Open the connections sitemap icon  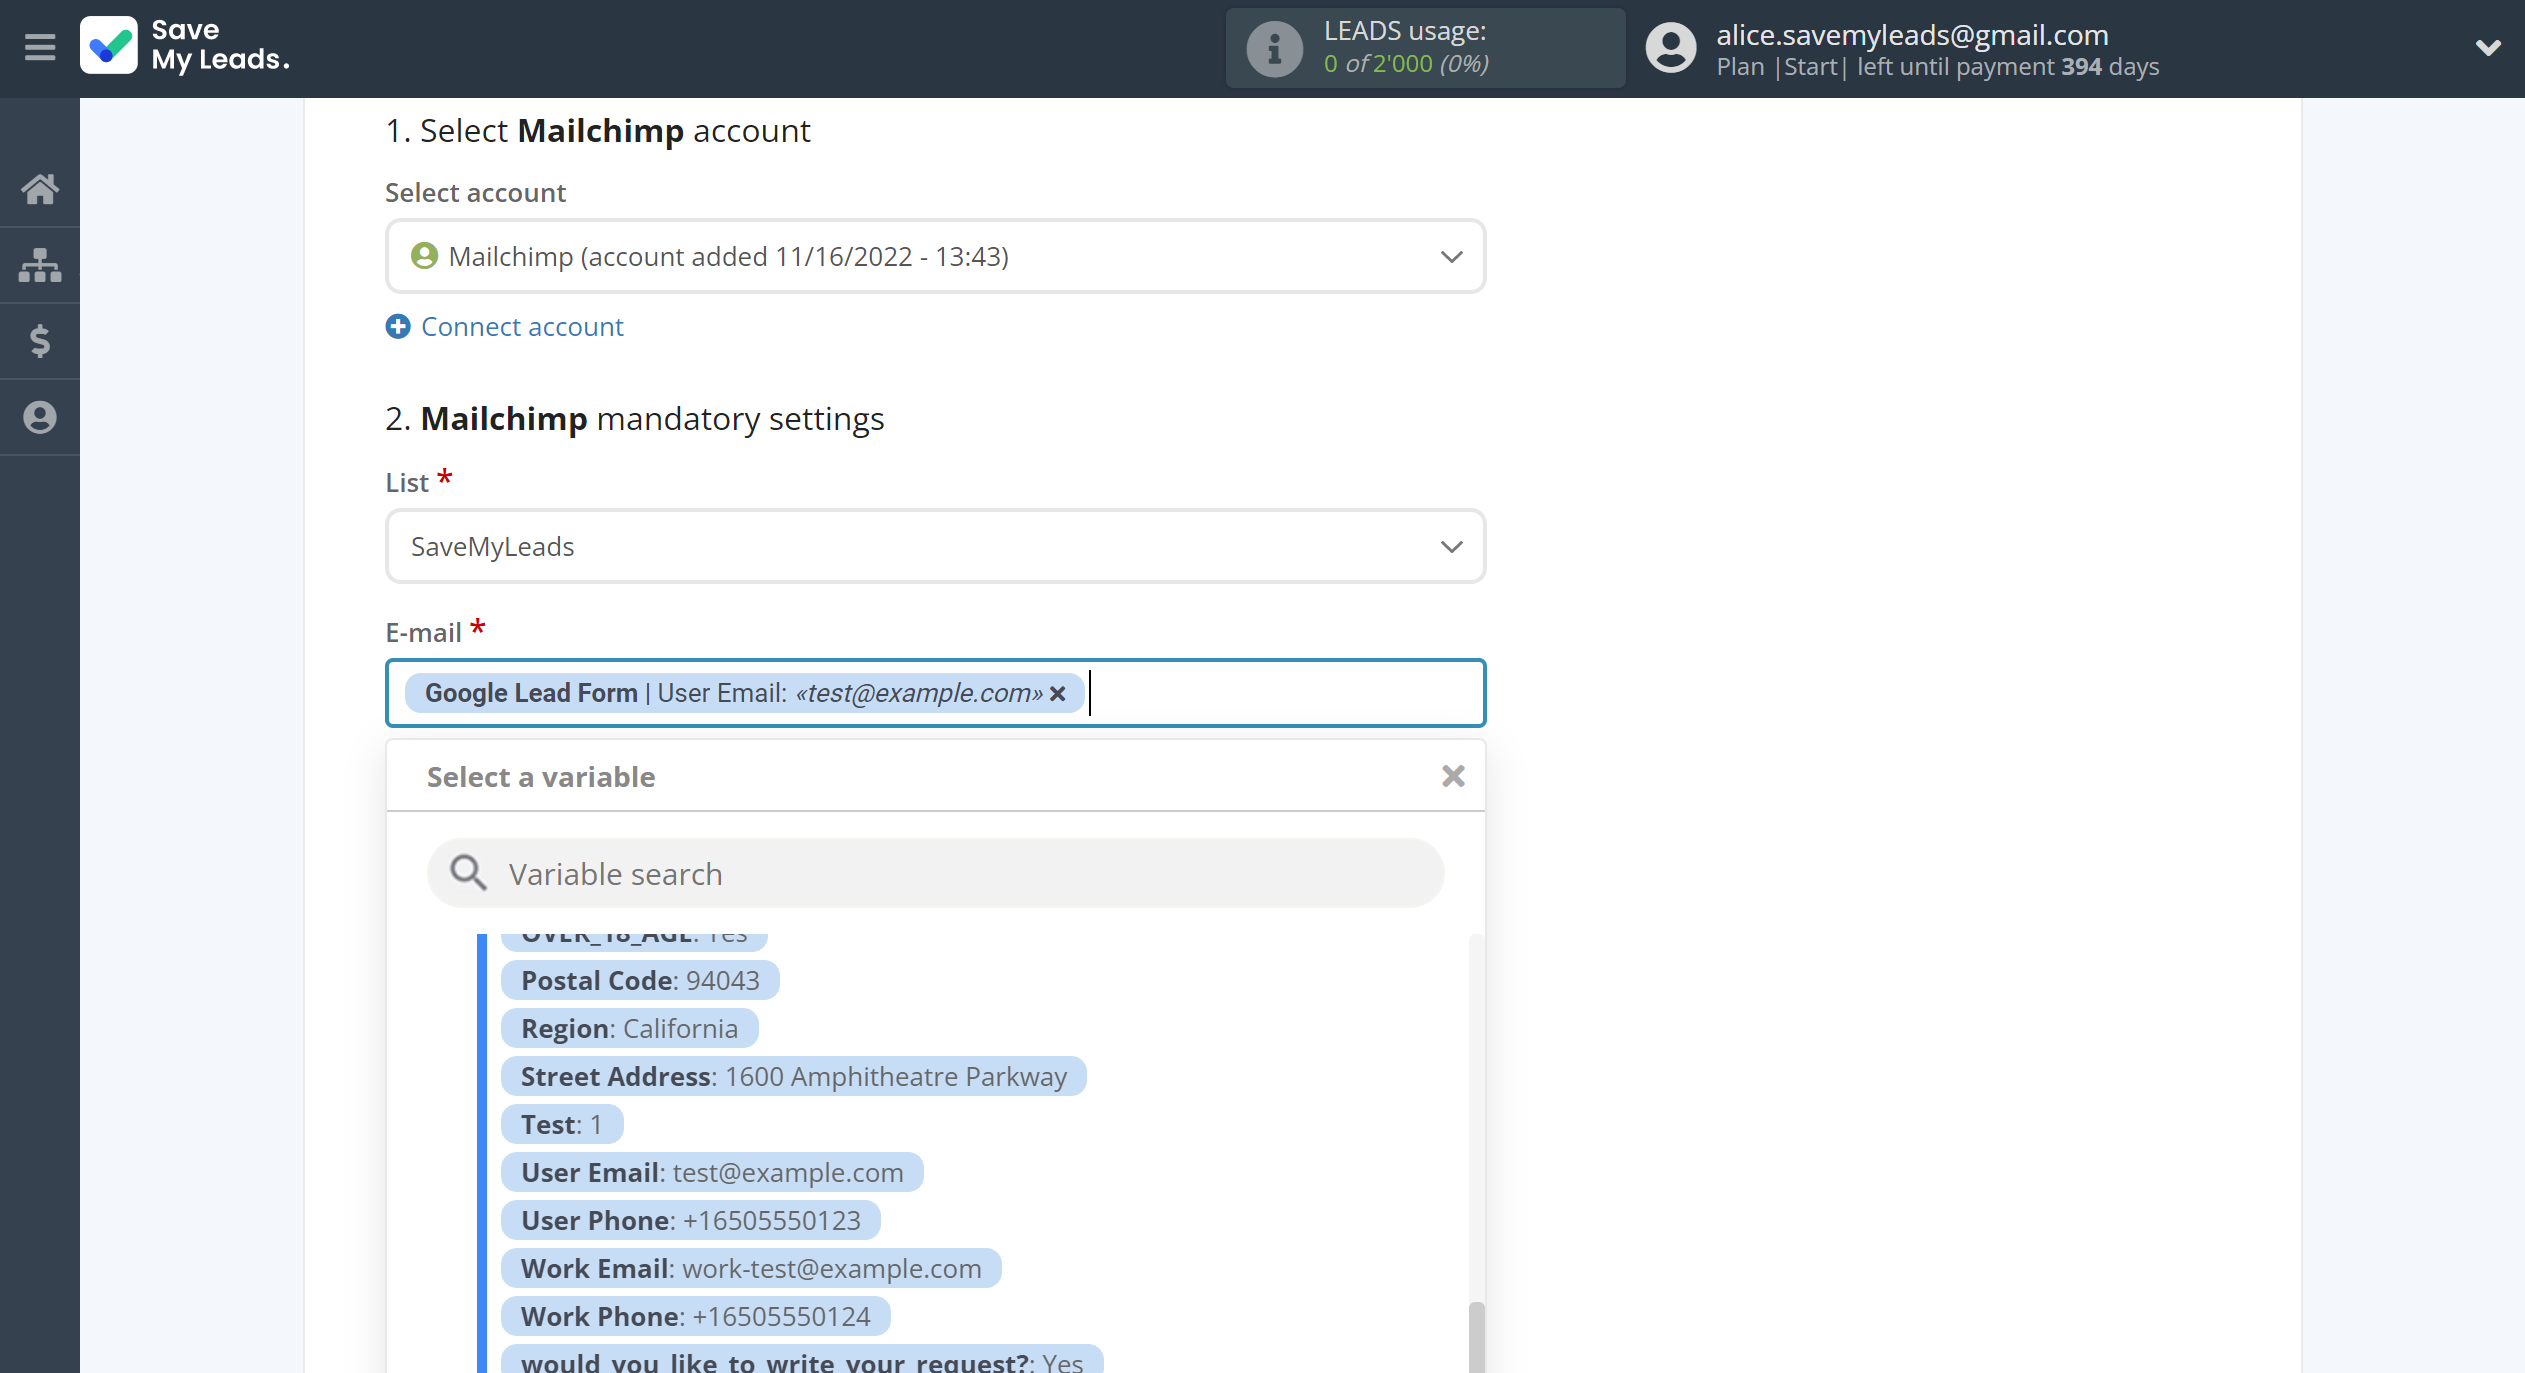click(x=40, y=265)
